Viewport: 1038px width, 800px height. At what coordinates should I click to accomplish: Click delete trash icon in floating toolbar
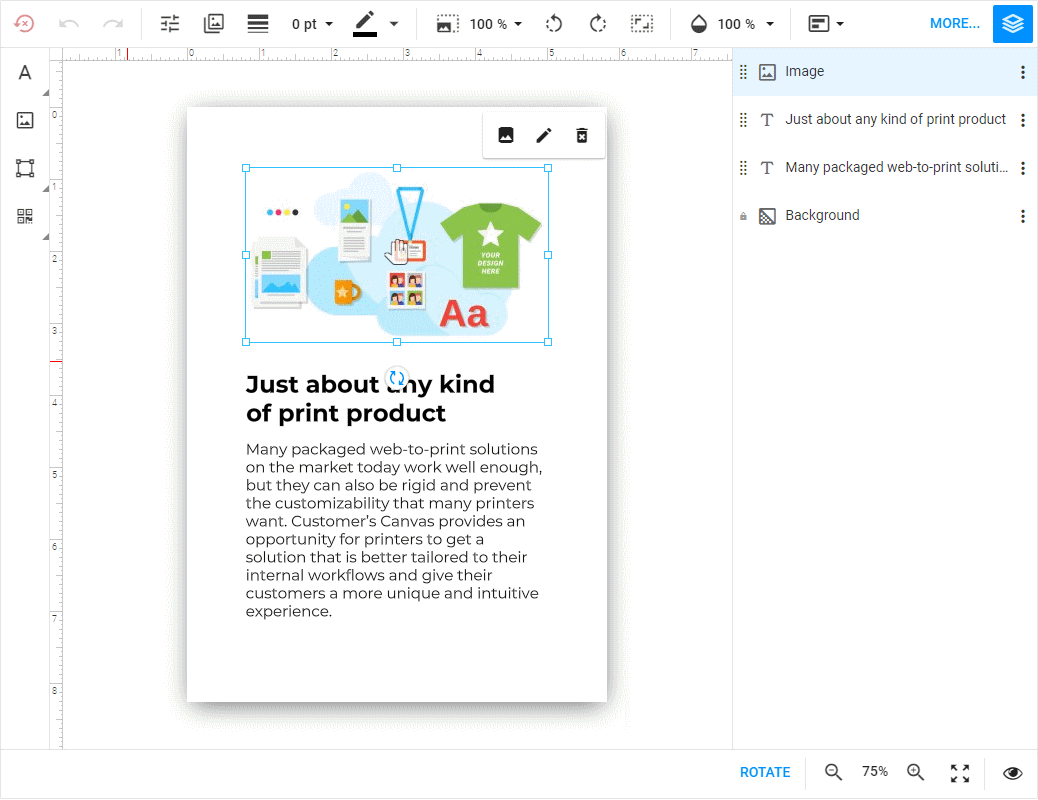581,135
